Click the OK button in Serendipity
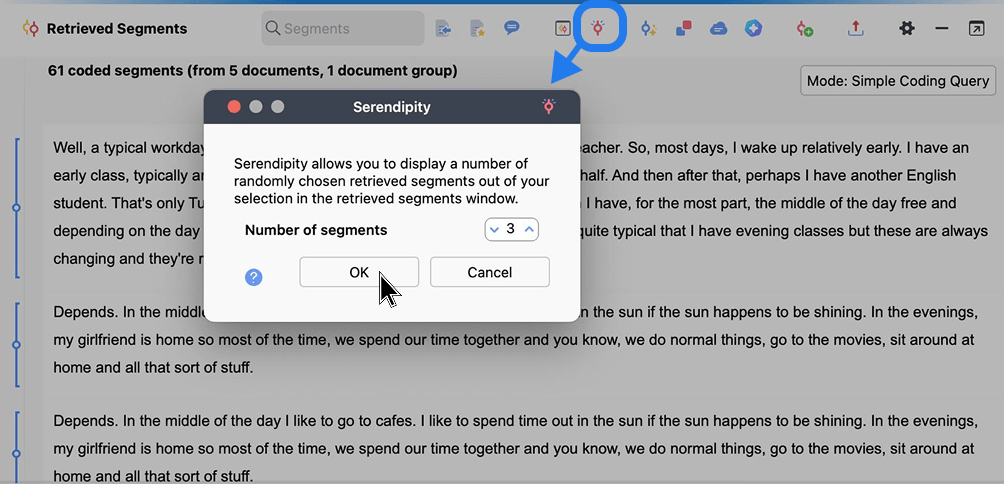Screen dimensions: 1004x484 point(359,272)
